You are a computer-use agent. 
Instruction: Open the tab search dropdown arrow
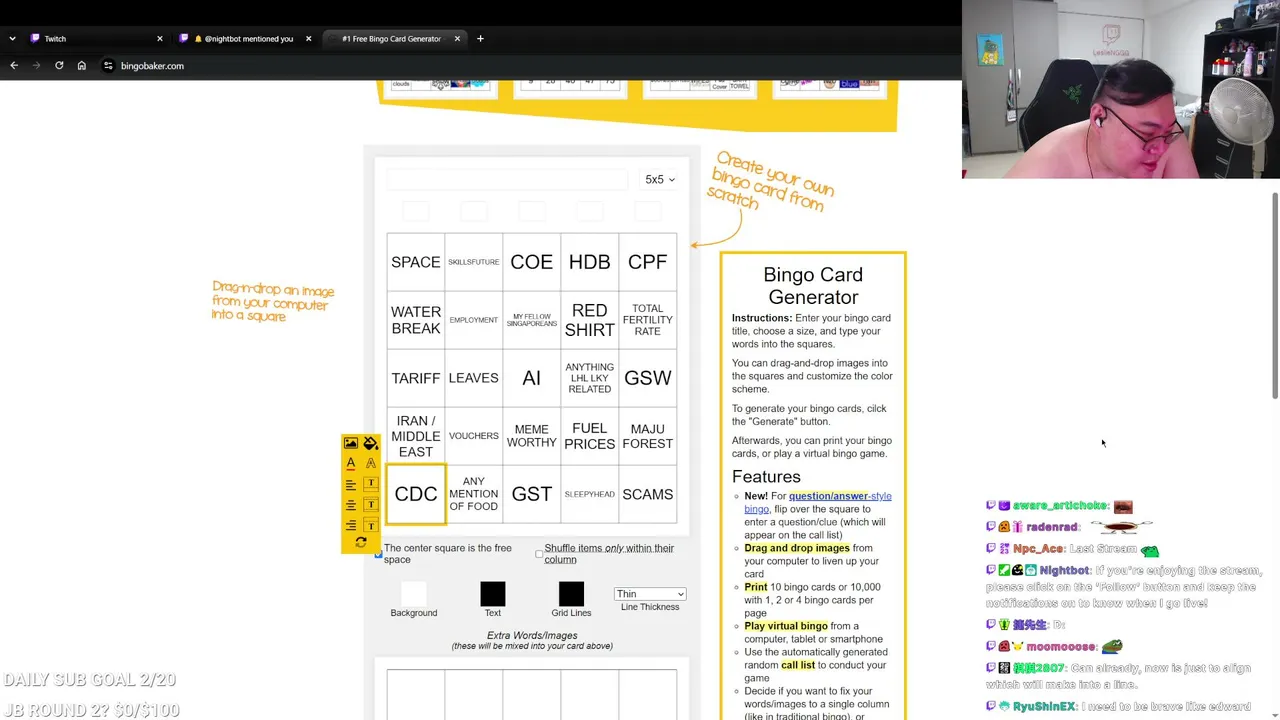click(12, 39)
